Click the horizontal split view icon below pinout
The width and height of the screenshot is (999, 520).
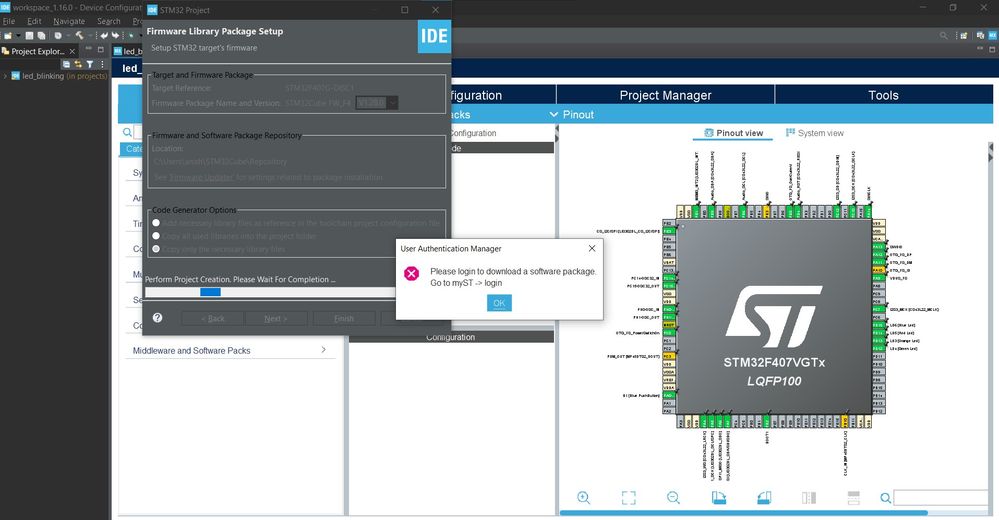pos(854,498)
